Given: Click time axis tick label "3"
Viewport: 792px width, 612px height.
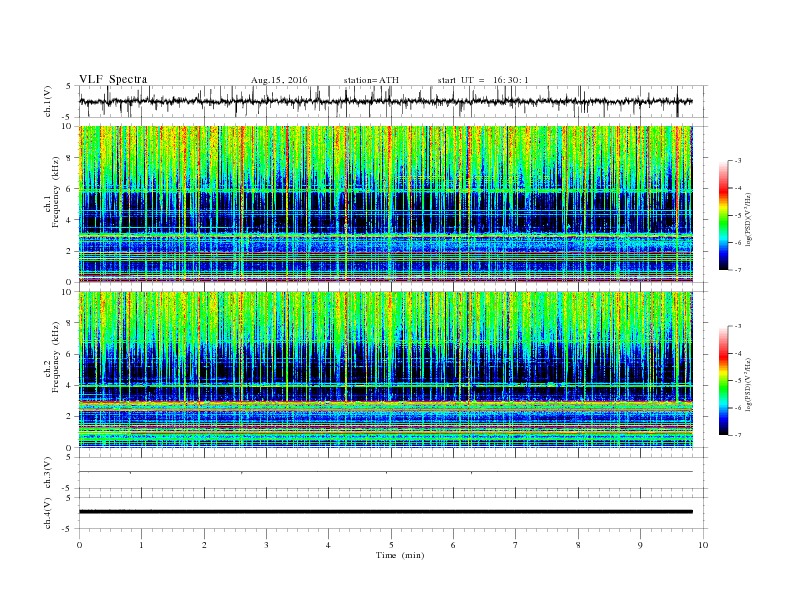Looking at the screenshot, I should [266, 545].
